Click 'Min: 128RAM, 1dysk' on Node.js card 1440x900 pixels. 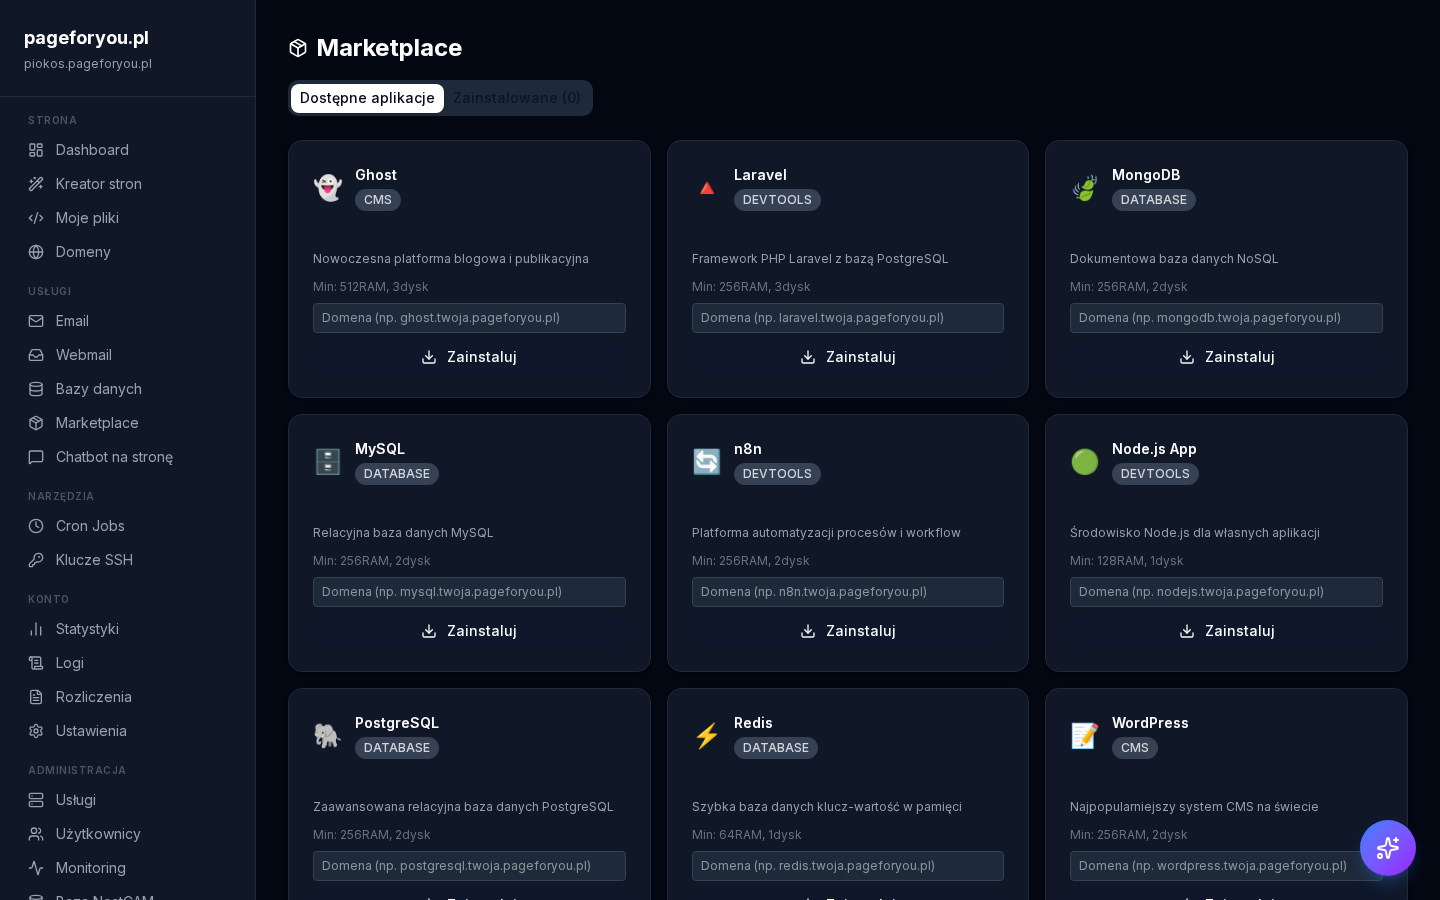(x=1127, y=561)
